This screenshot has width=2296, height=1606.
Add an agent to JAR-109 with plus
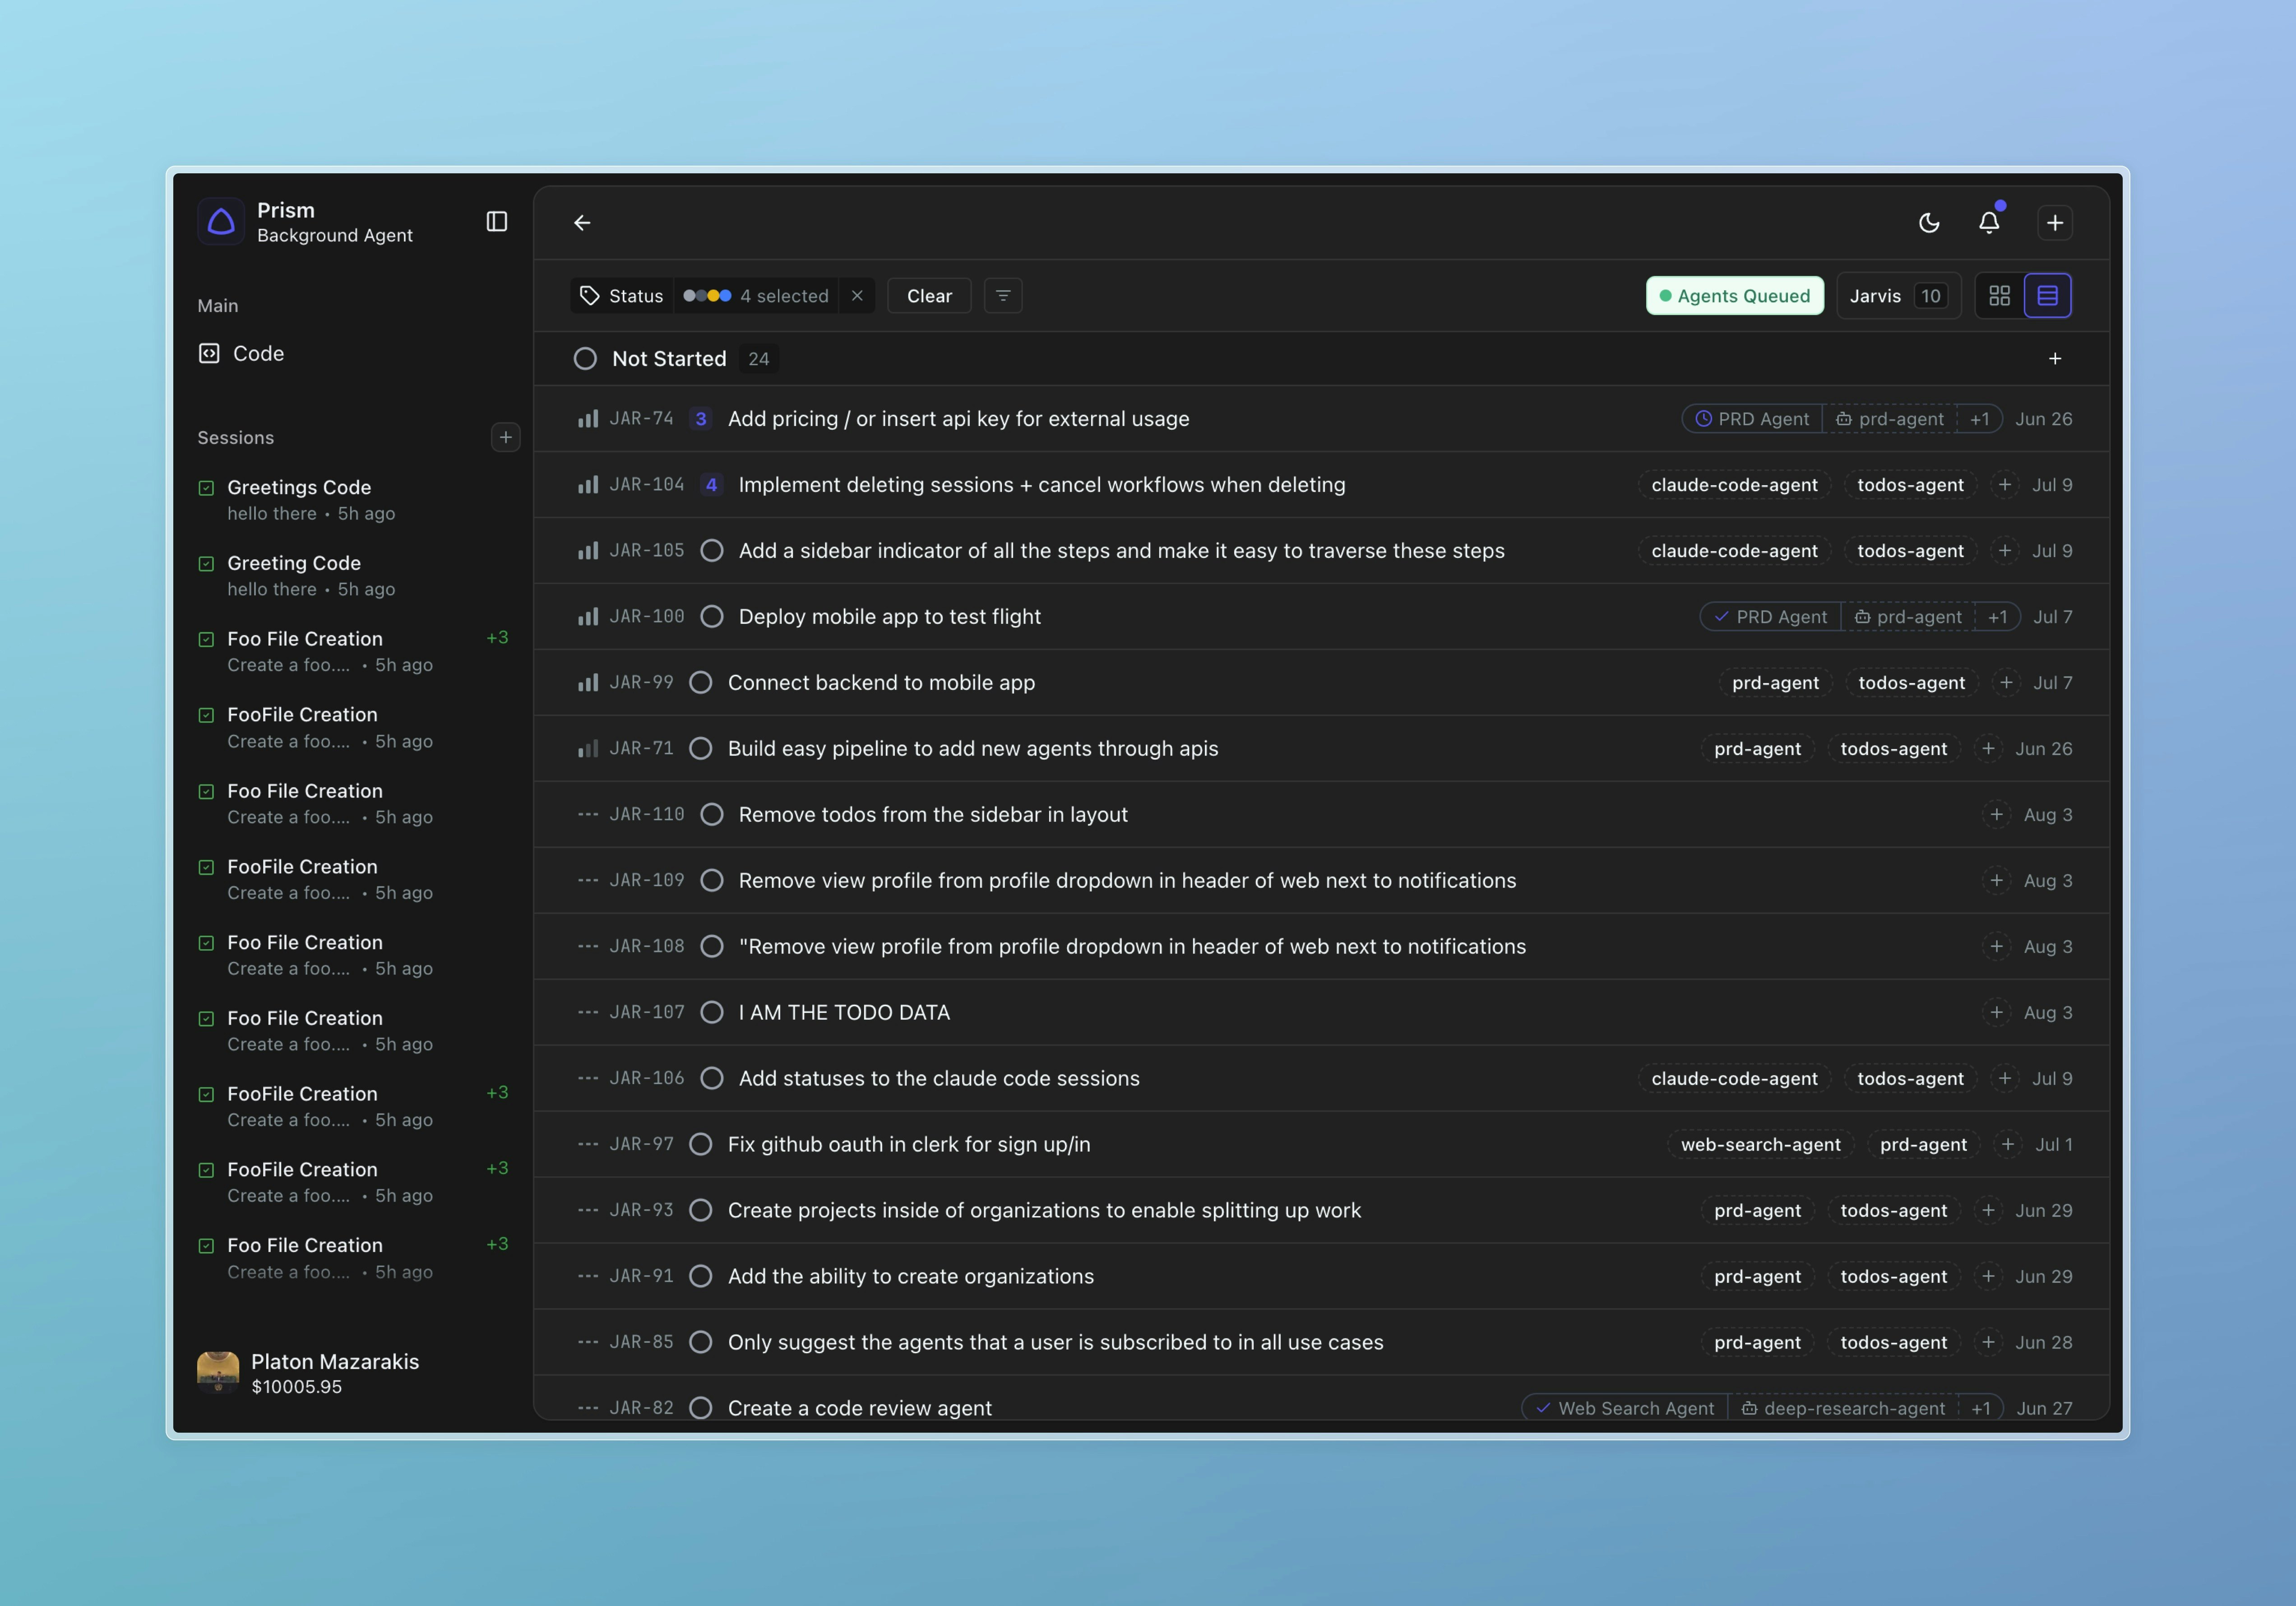pos(1997,881)
